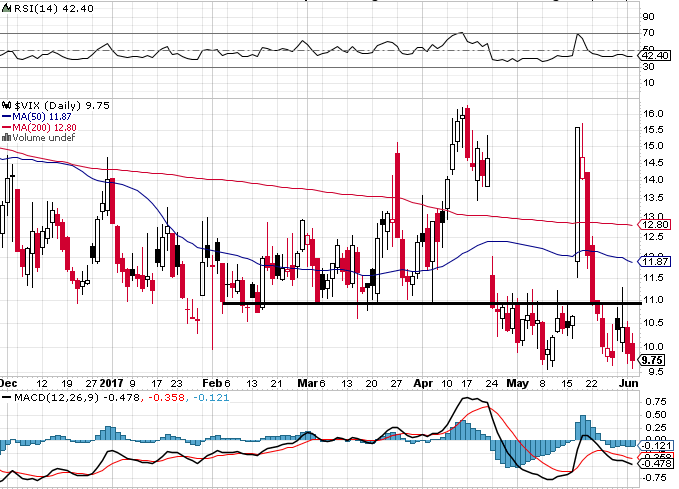Click the 9.75 last price tag
This screenshot has width=679, height=489.
(652, 360)
